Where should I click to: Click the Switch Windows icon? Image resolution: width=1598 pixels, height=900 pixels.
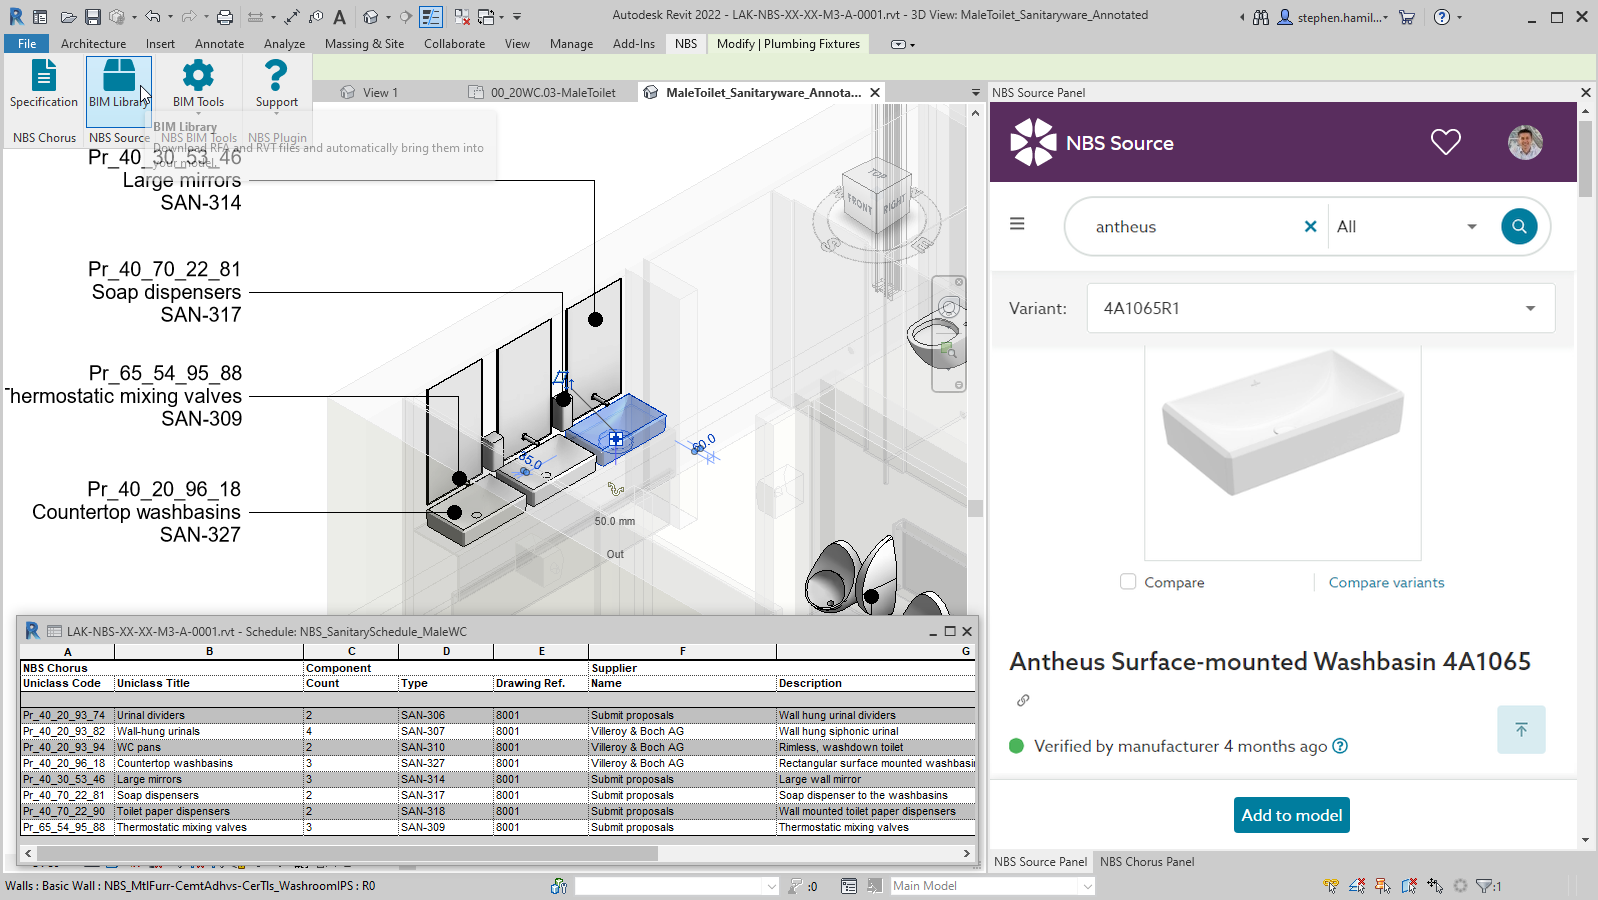pos(486,17)
